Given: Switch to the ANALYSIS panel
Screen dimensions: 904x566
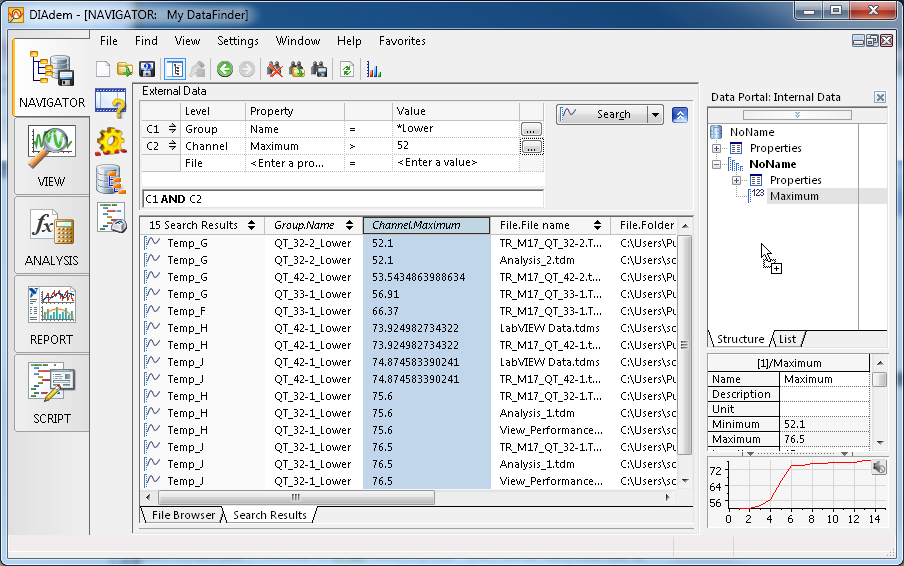Looking at the screenshot, I should (x=51, y=236).
